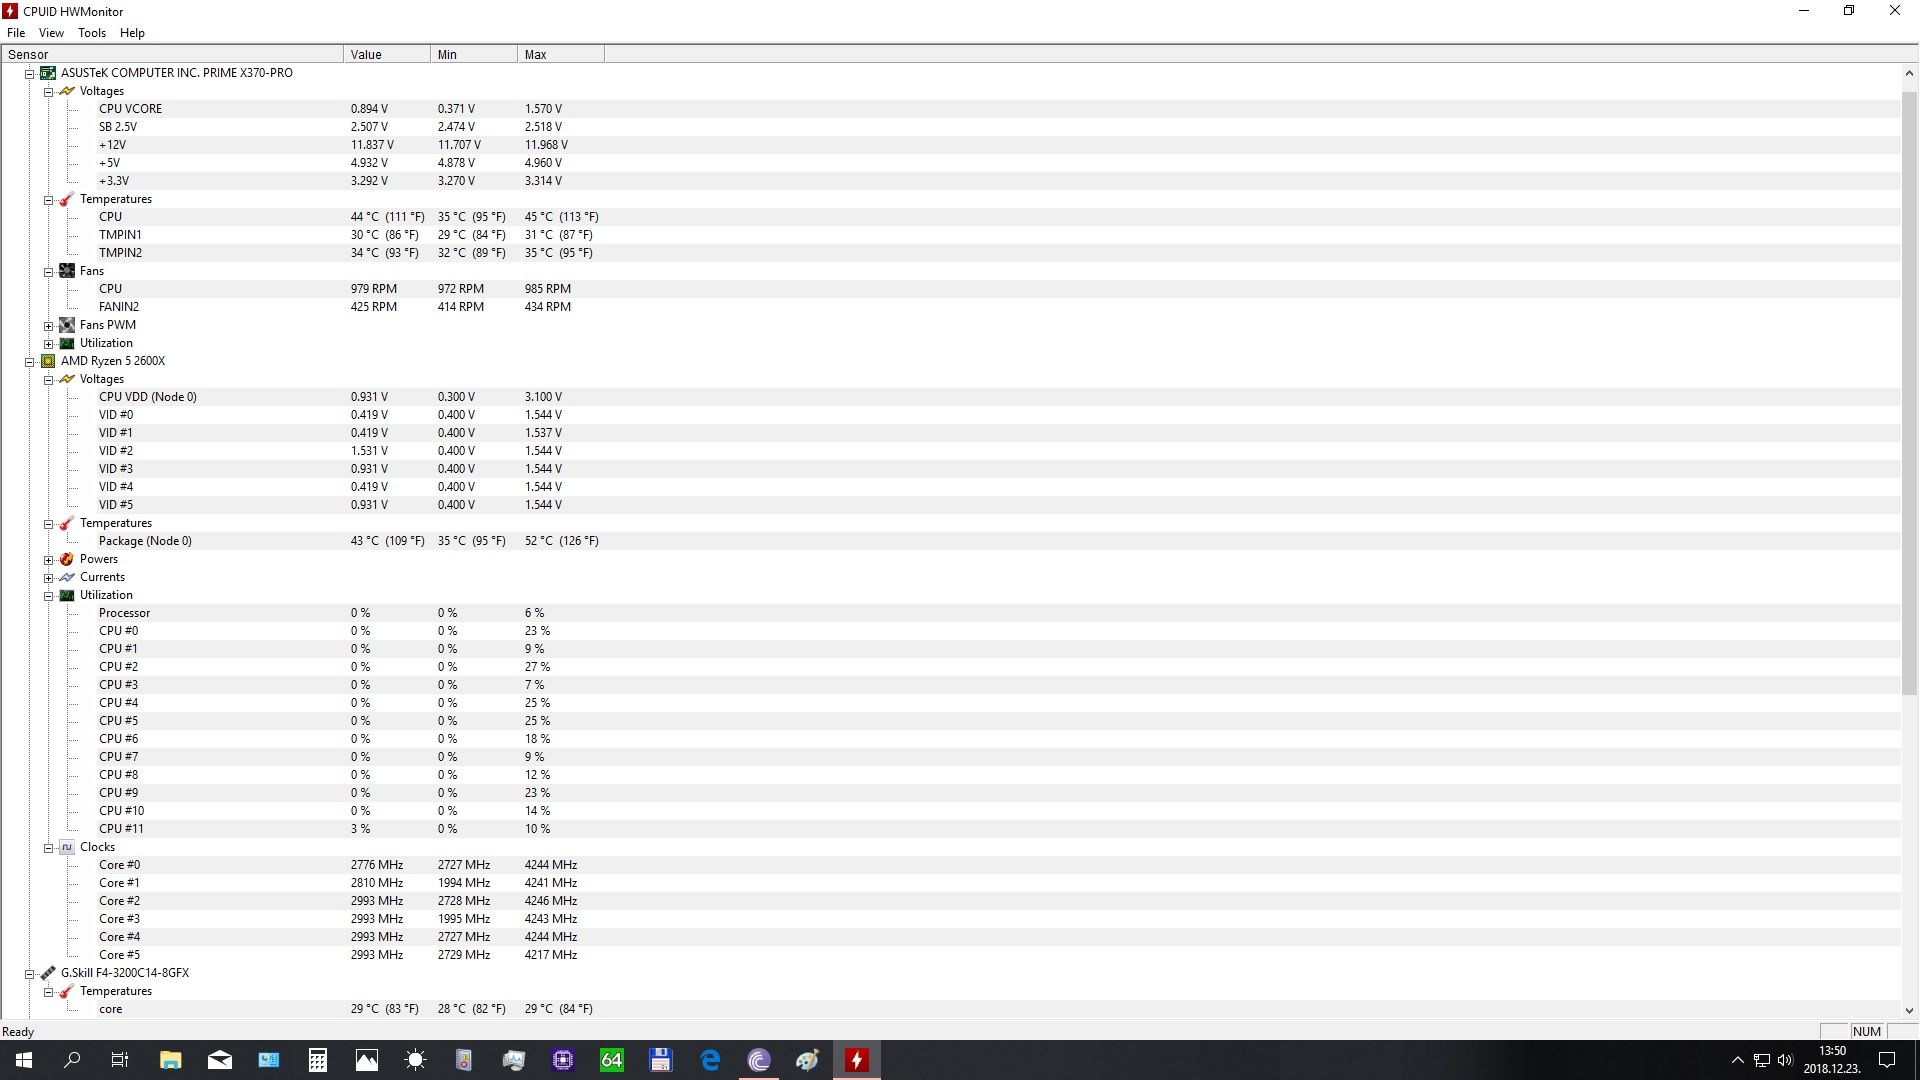Collapse the ASUSTeK Voltages branch
This screenshot has height=1080, width=1920.
(48, 92)
